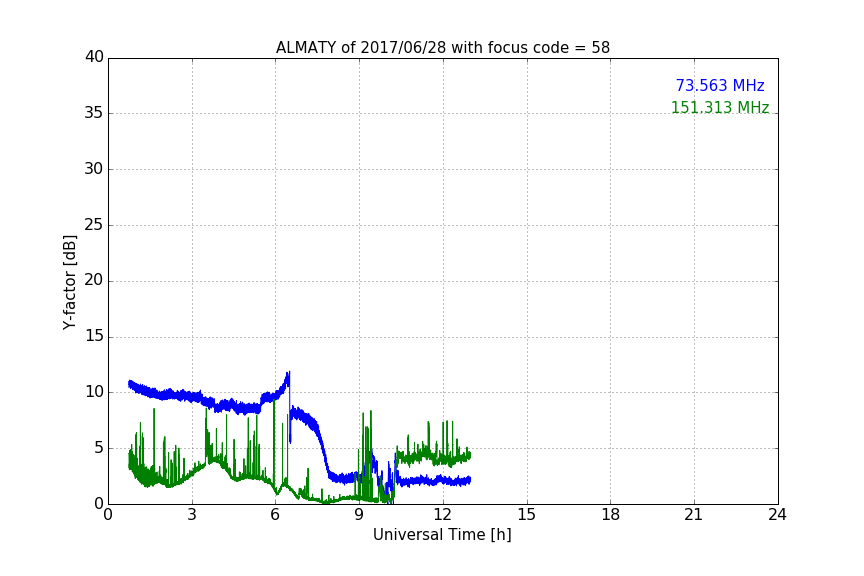Click the y-axis tick label "10"

pyautogui.click(x=94, y=392)
